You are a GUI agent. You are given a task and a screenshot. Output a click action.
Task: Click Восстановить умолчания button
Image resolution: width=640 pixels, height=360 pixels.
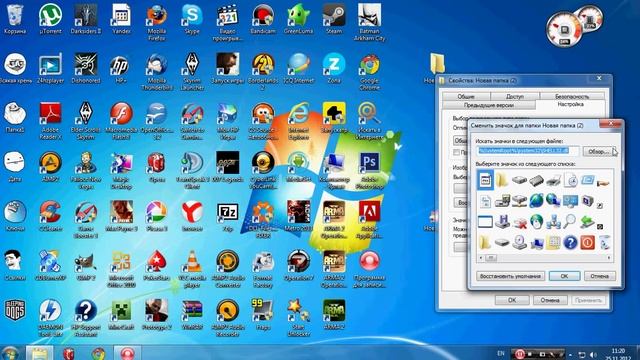[x=510, y=276]
